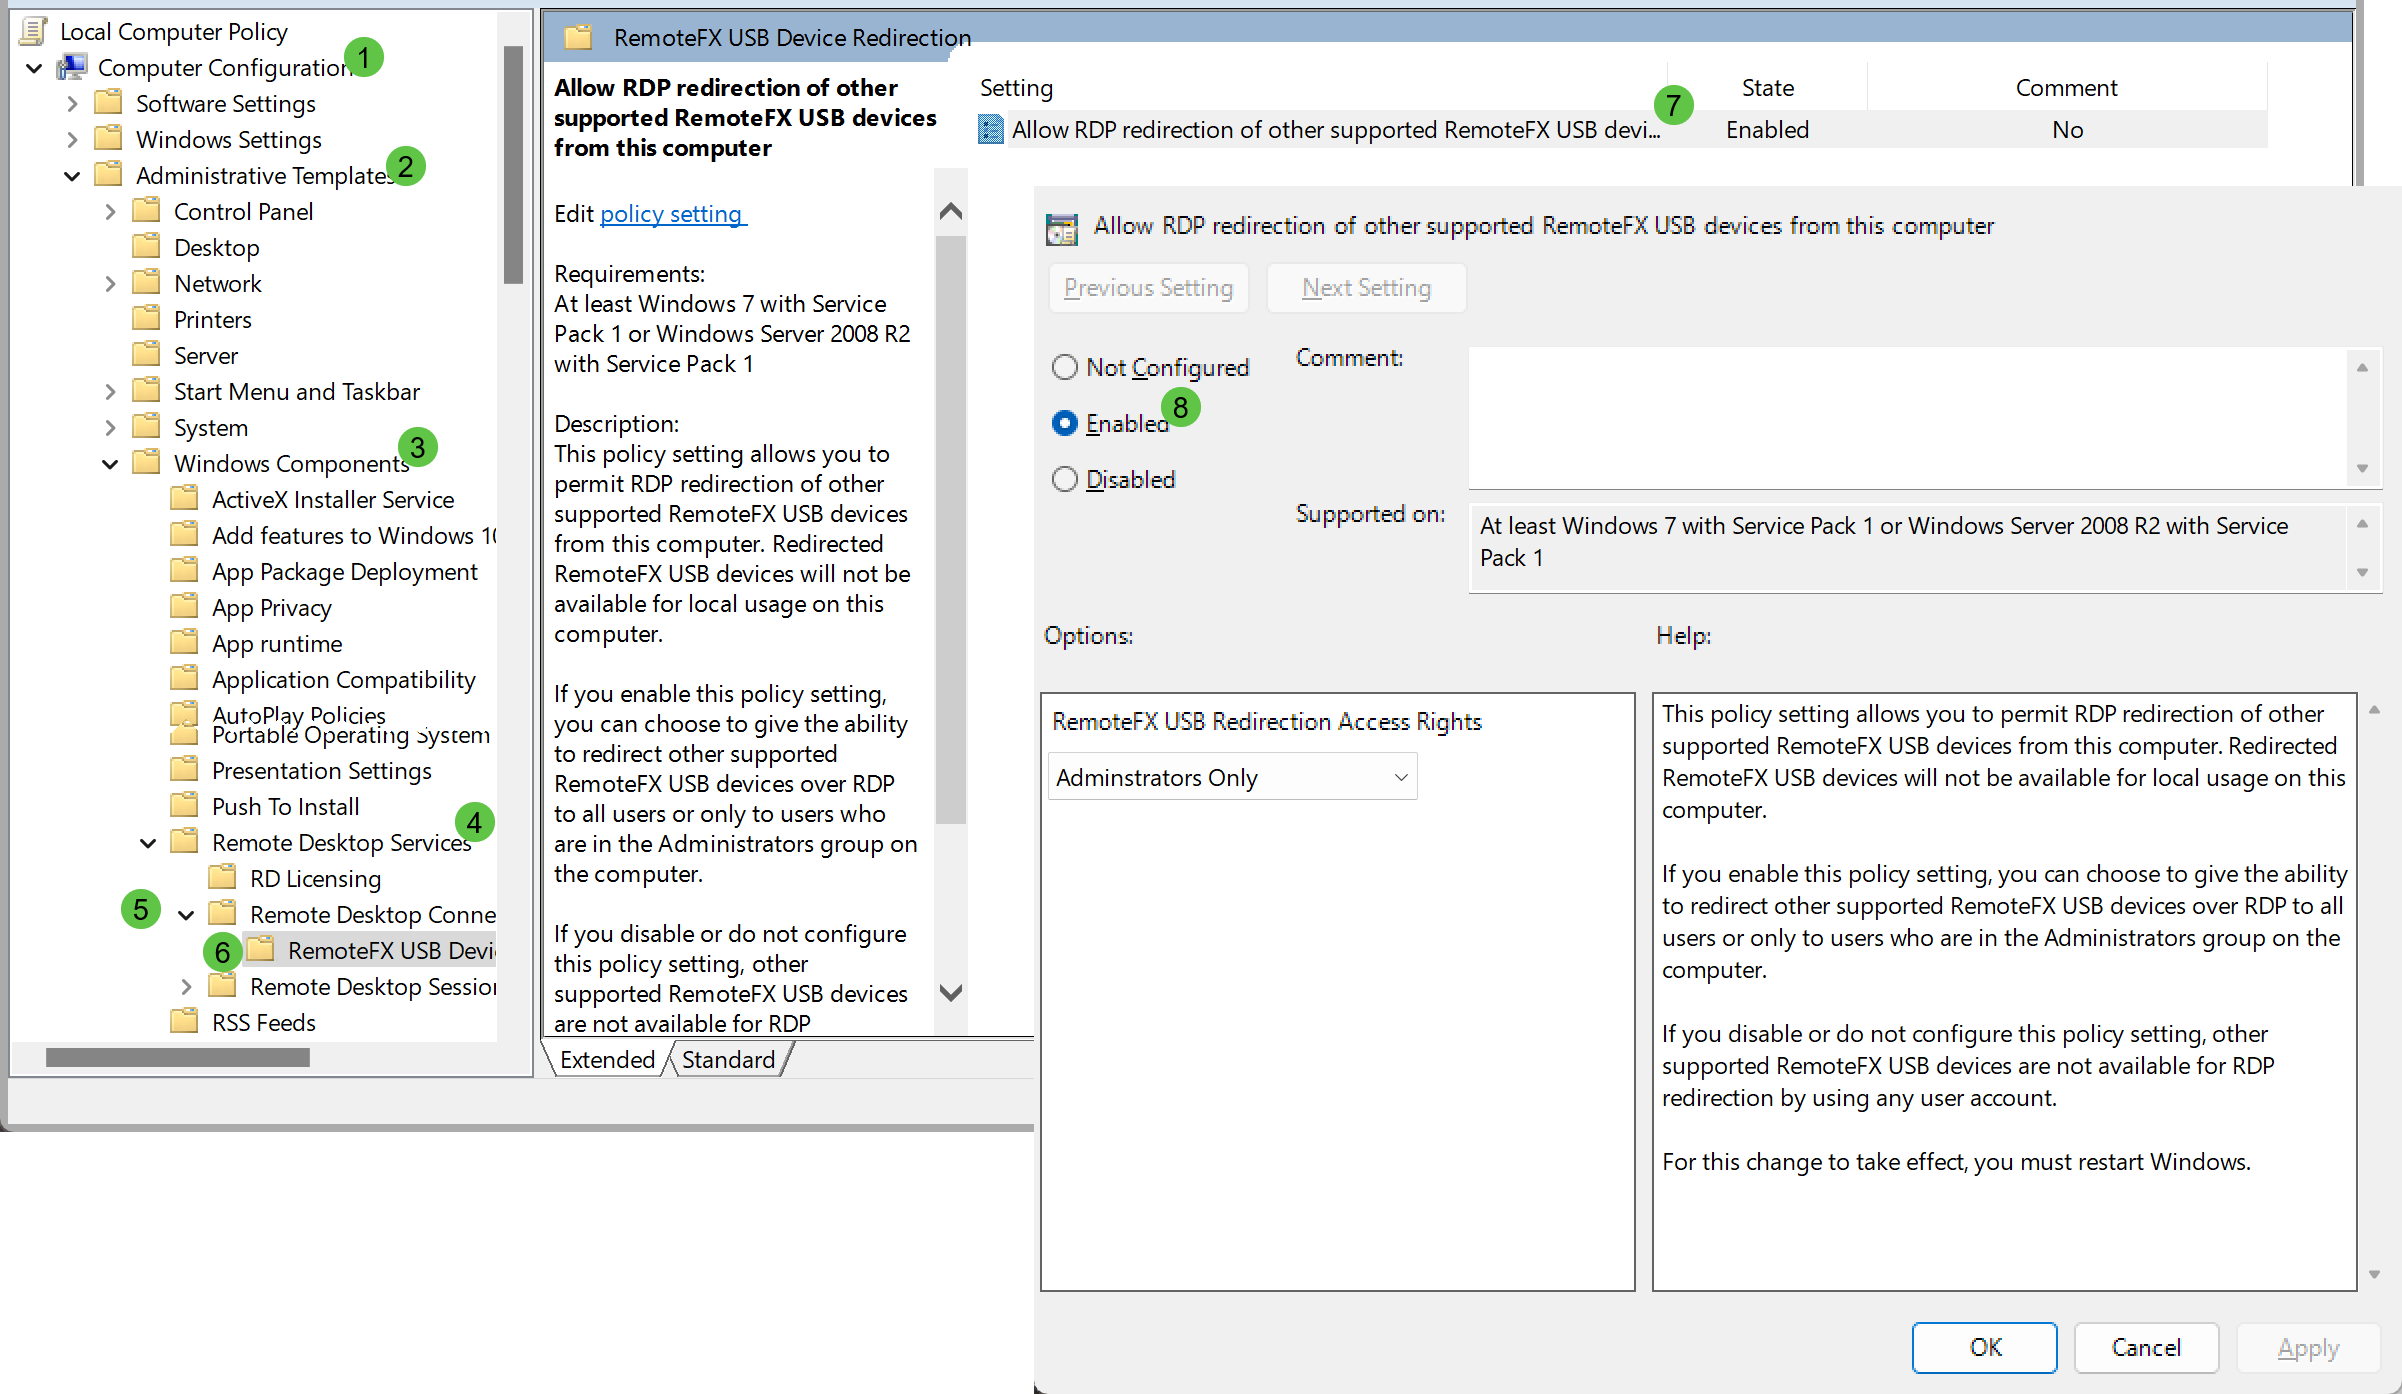Click the App Privacy folder icon
2402x1394 pixels.
184,607
